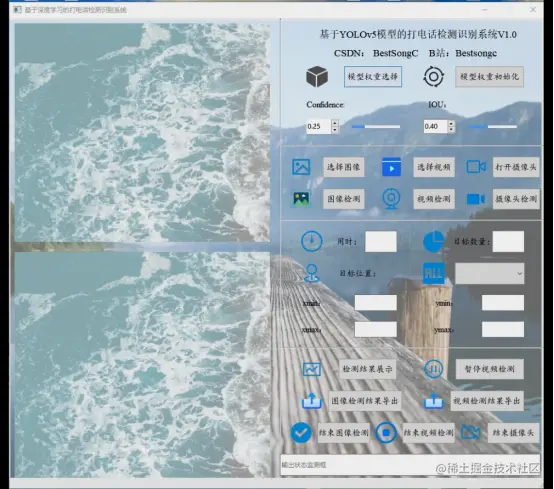Click the location pin icon beside 目标位置
This screenshot has height=489, width=554.
312,273
